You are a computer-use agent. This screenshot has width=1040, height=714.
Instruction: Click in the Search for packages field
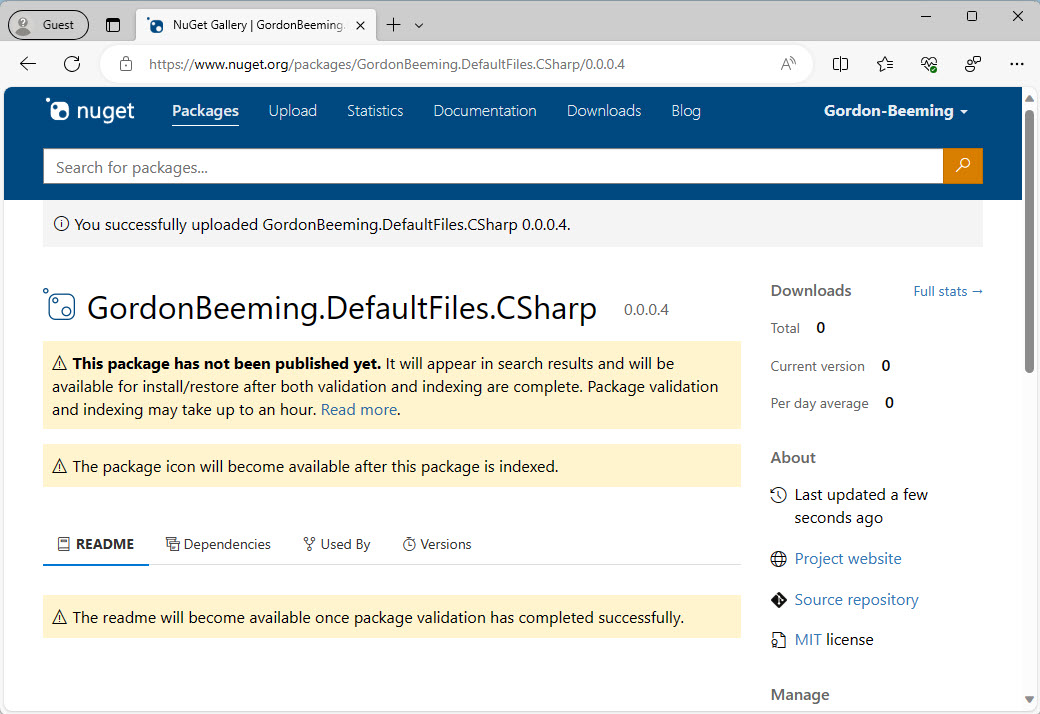tap(493, 167)
